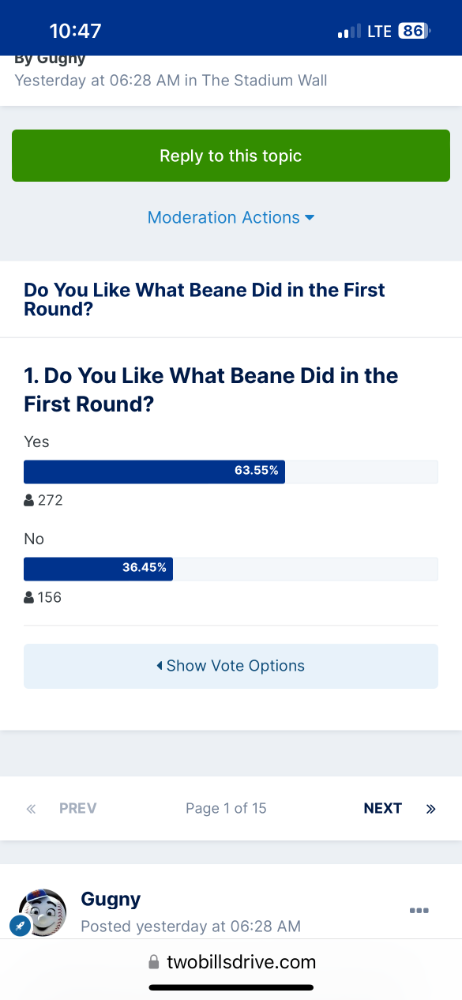Expand Show Vote Options
The height and width of the screenshot is (1000, 462).
click(231, 666)
